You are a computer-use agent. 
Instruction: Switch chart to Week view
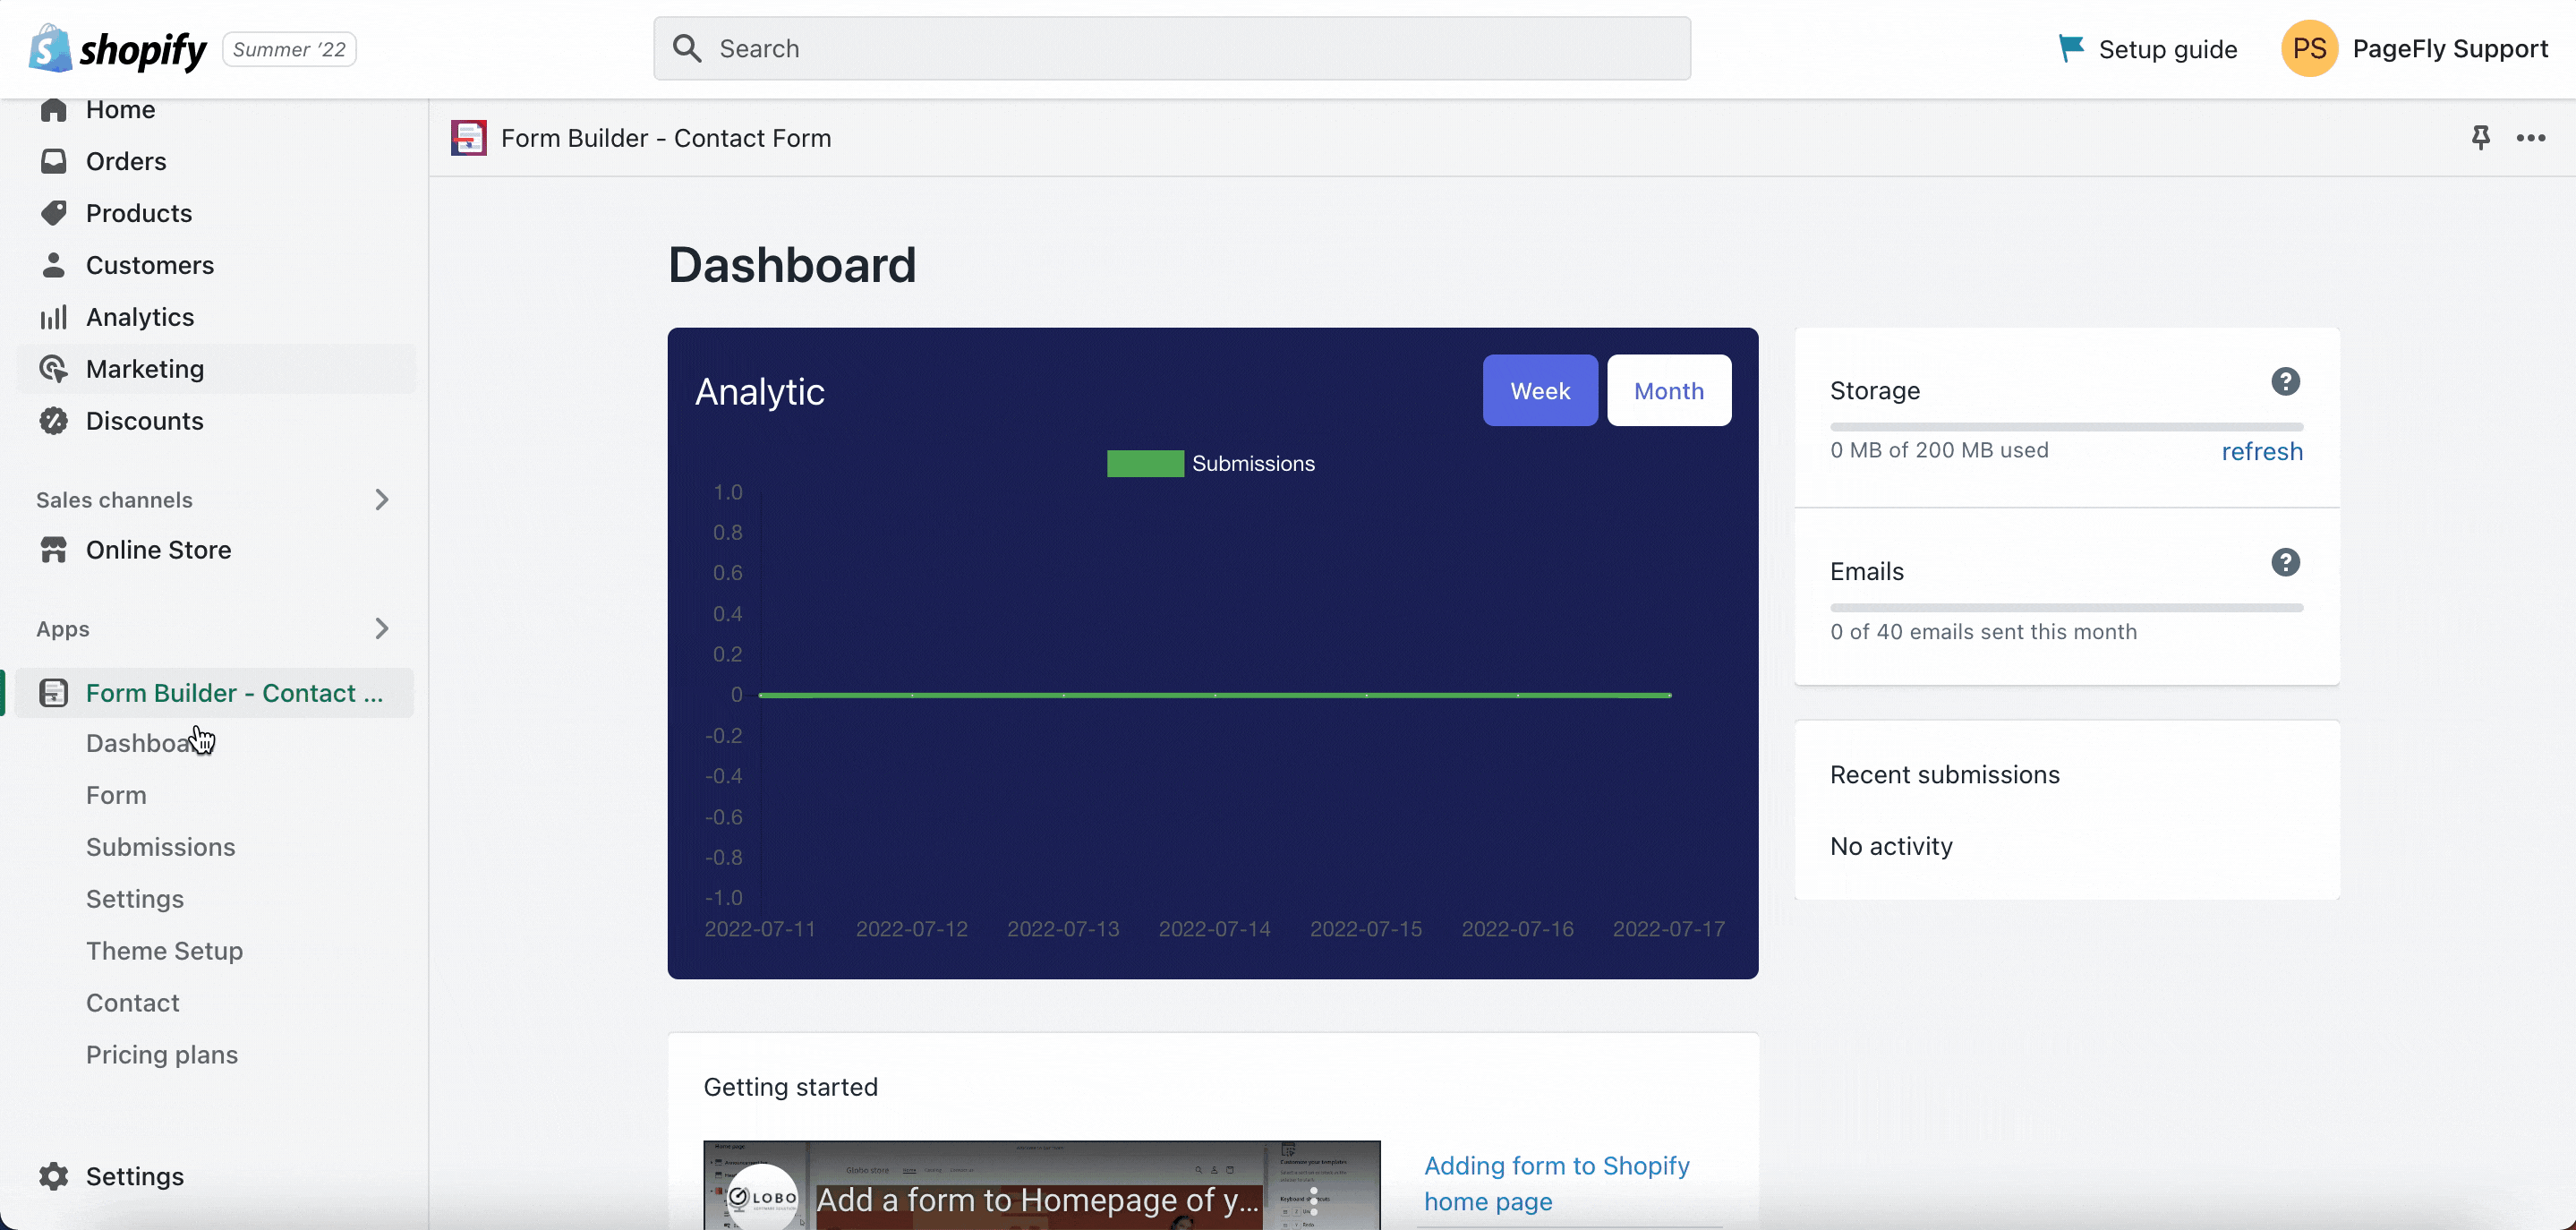[1540, 390]
